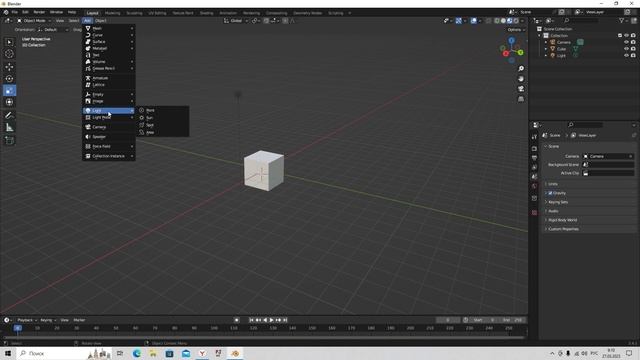
Task: Select the Rotate tool
Action: [9, 78]
